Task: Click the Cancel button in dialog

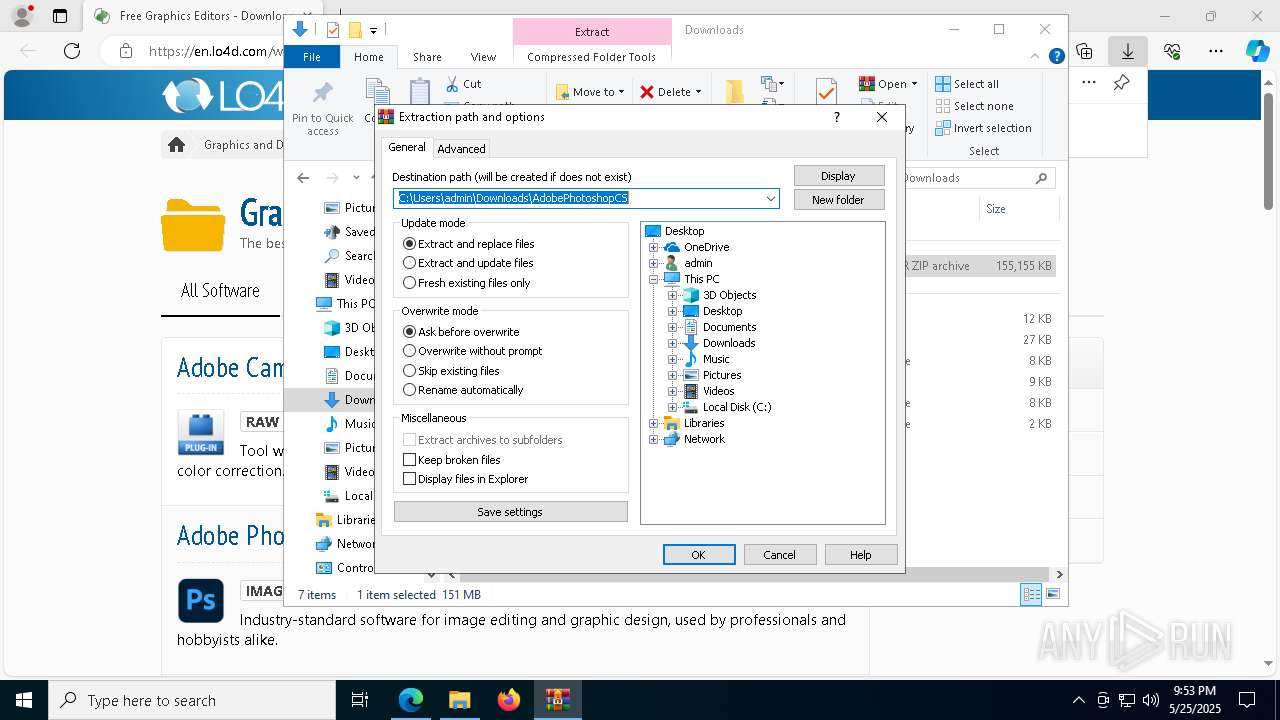Action: pos(779,555)
